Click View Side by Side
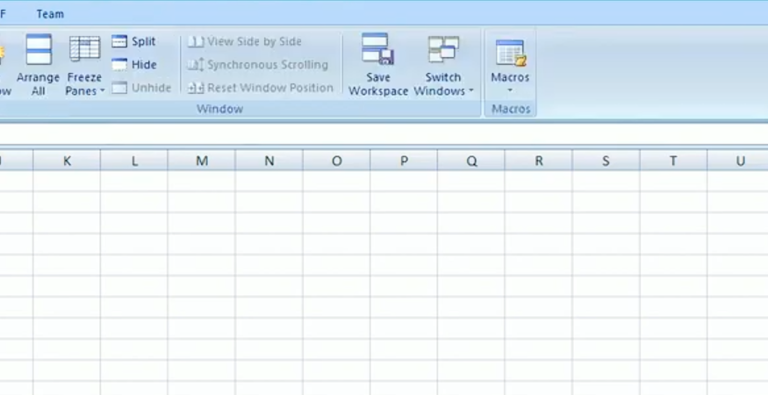 pos(244,42)
